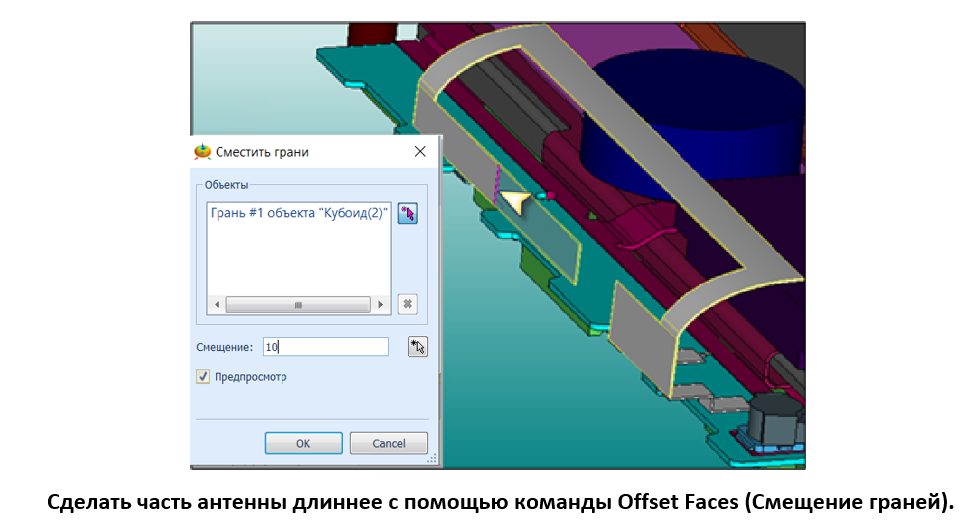Click the Сместить грани title bar
Screen dimensions: 968x524
(x=300, y=152)
